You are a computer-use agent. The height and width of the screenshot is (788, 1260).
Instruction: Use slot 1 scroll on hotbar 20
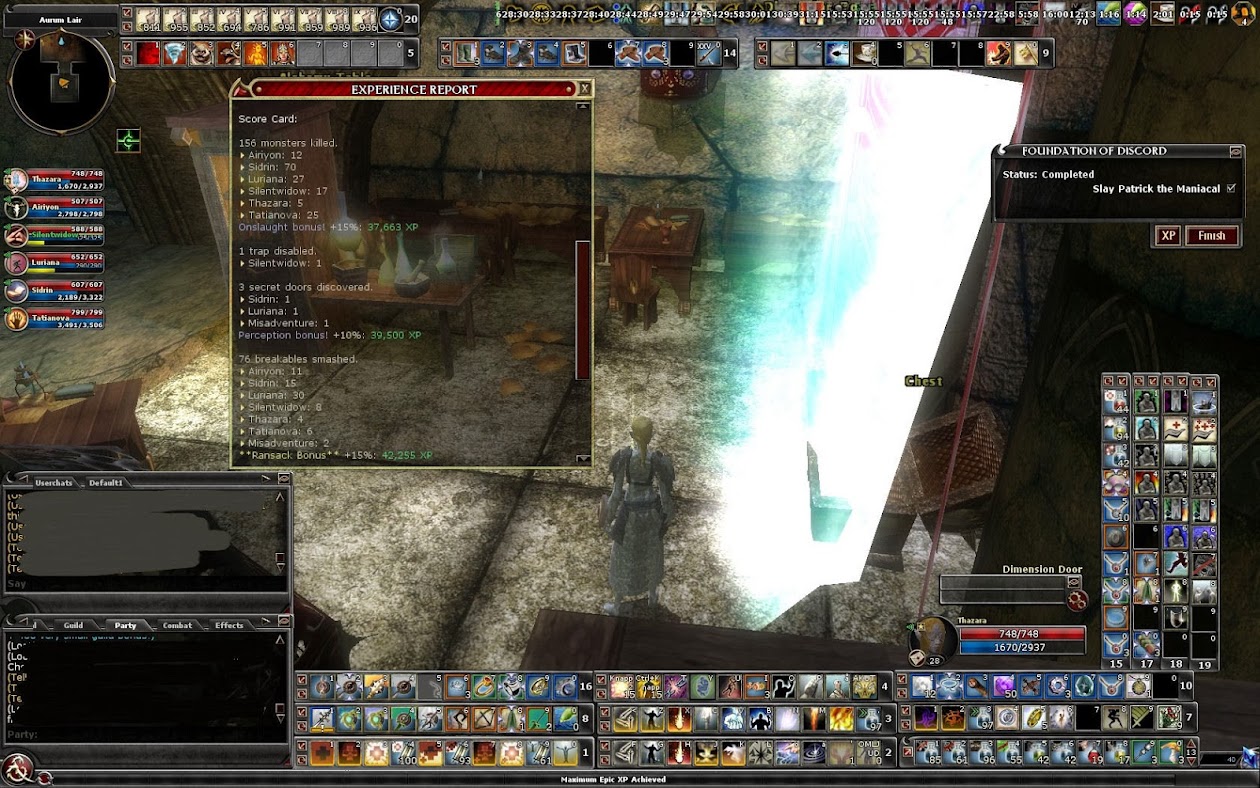[147, 18]
